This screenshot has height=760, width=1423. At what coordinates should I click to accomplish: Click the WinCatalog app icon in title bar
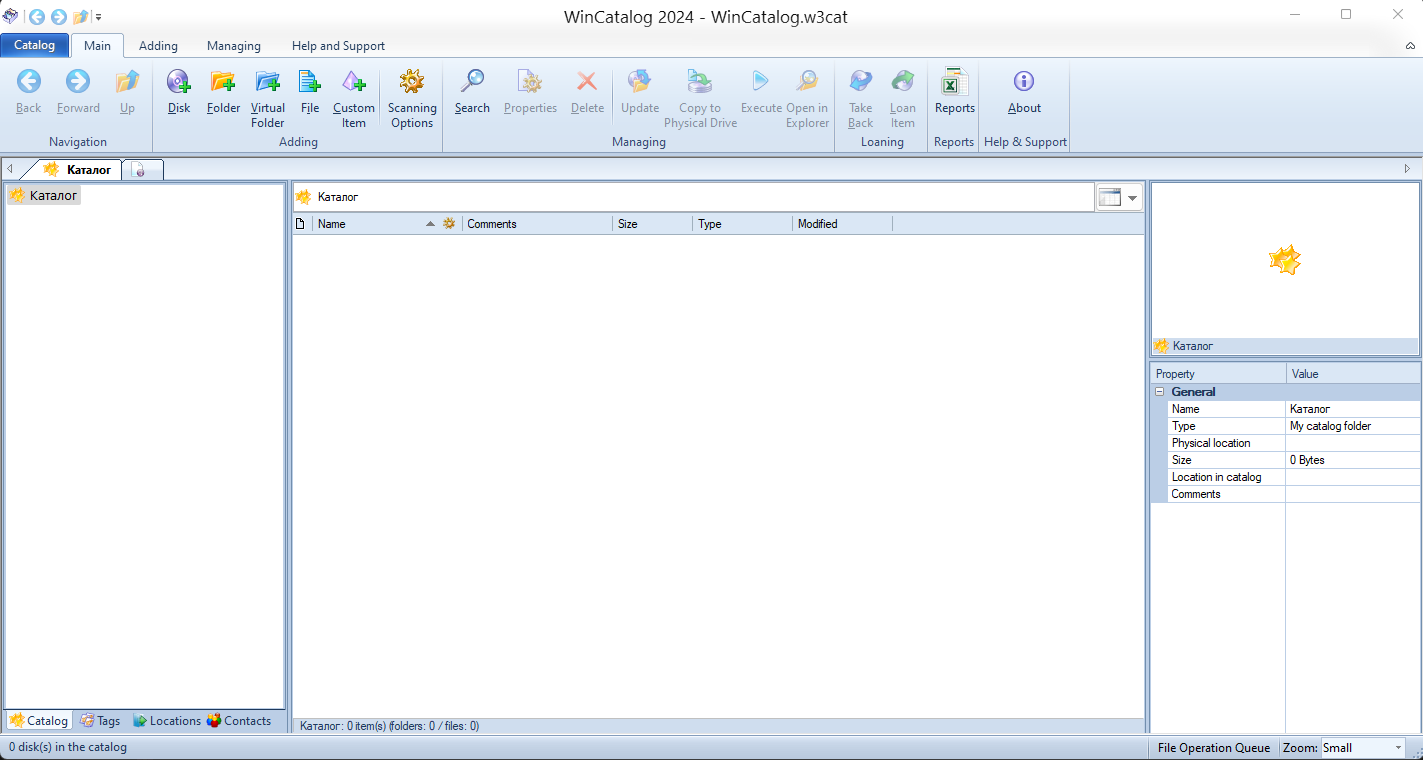pos(10,16)
